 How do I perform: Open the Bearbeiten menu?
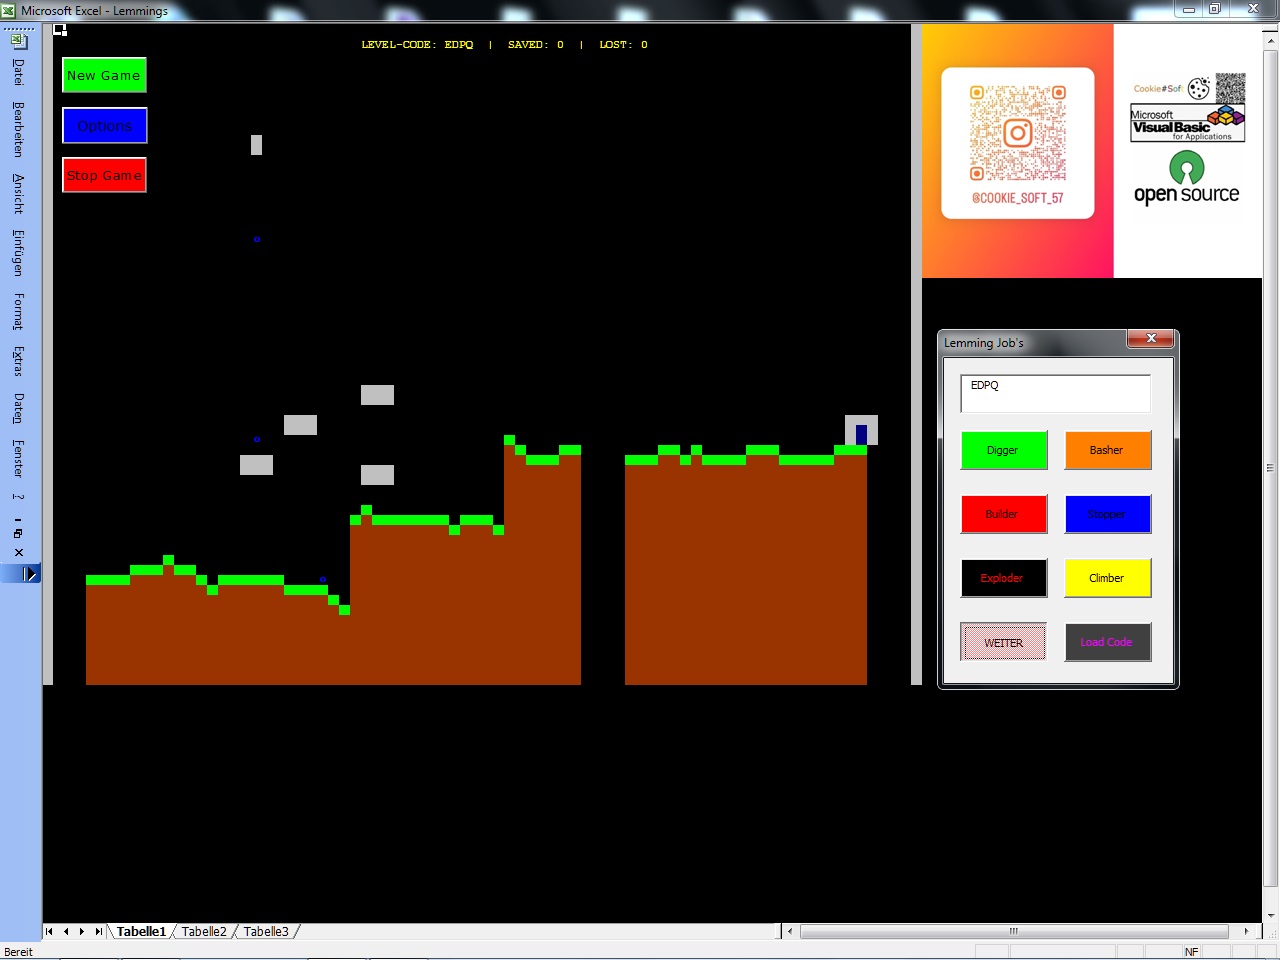click(18, 129)
